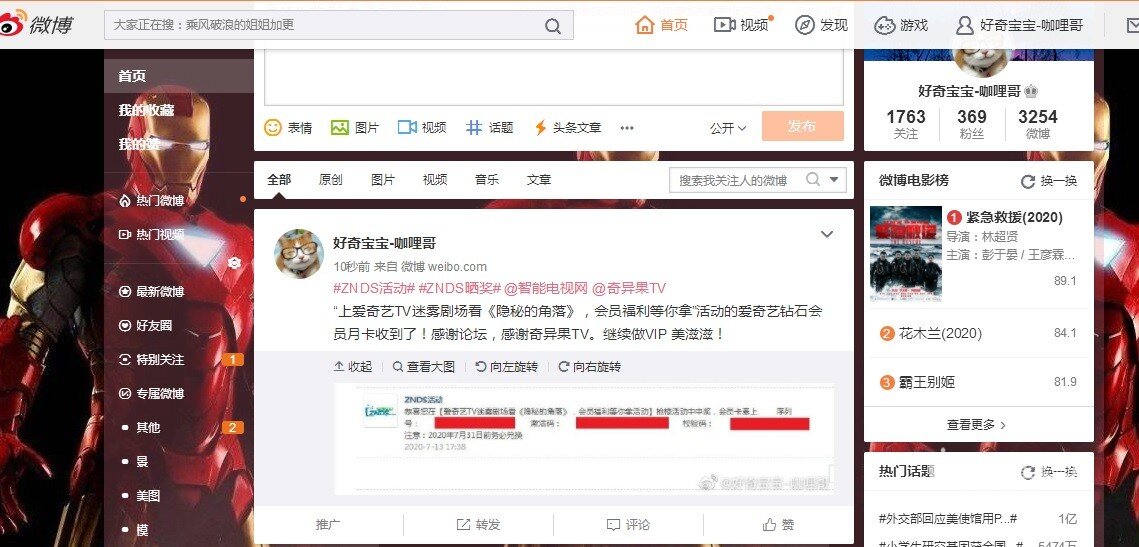Click the mail icon at top right
The width and height of the screenshot is (1139, 547).
point(1130,26)
